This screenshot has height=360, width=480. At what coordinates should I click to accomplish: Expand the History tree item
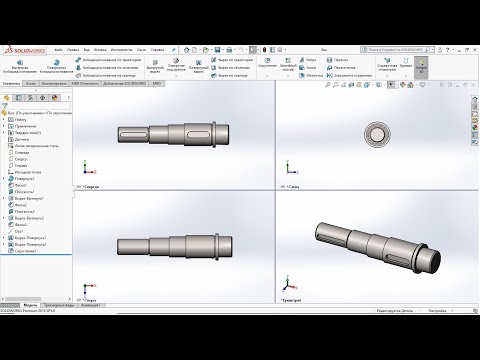[x=4, y=119]
